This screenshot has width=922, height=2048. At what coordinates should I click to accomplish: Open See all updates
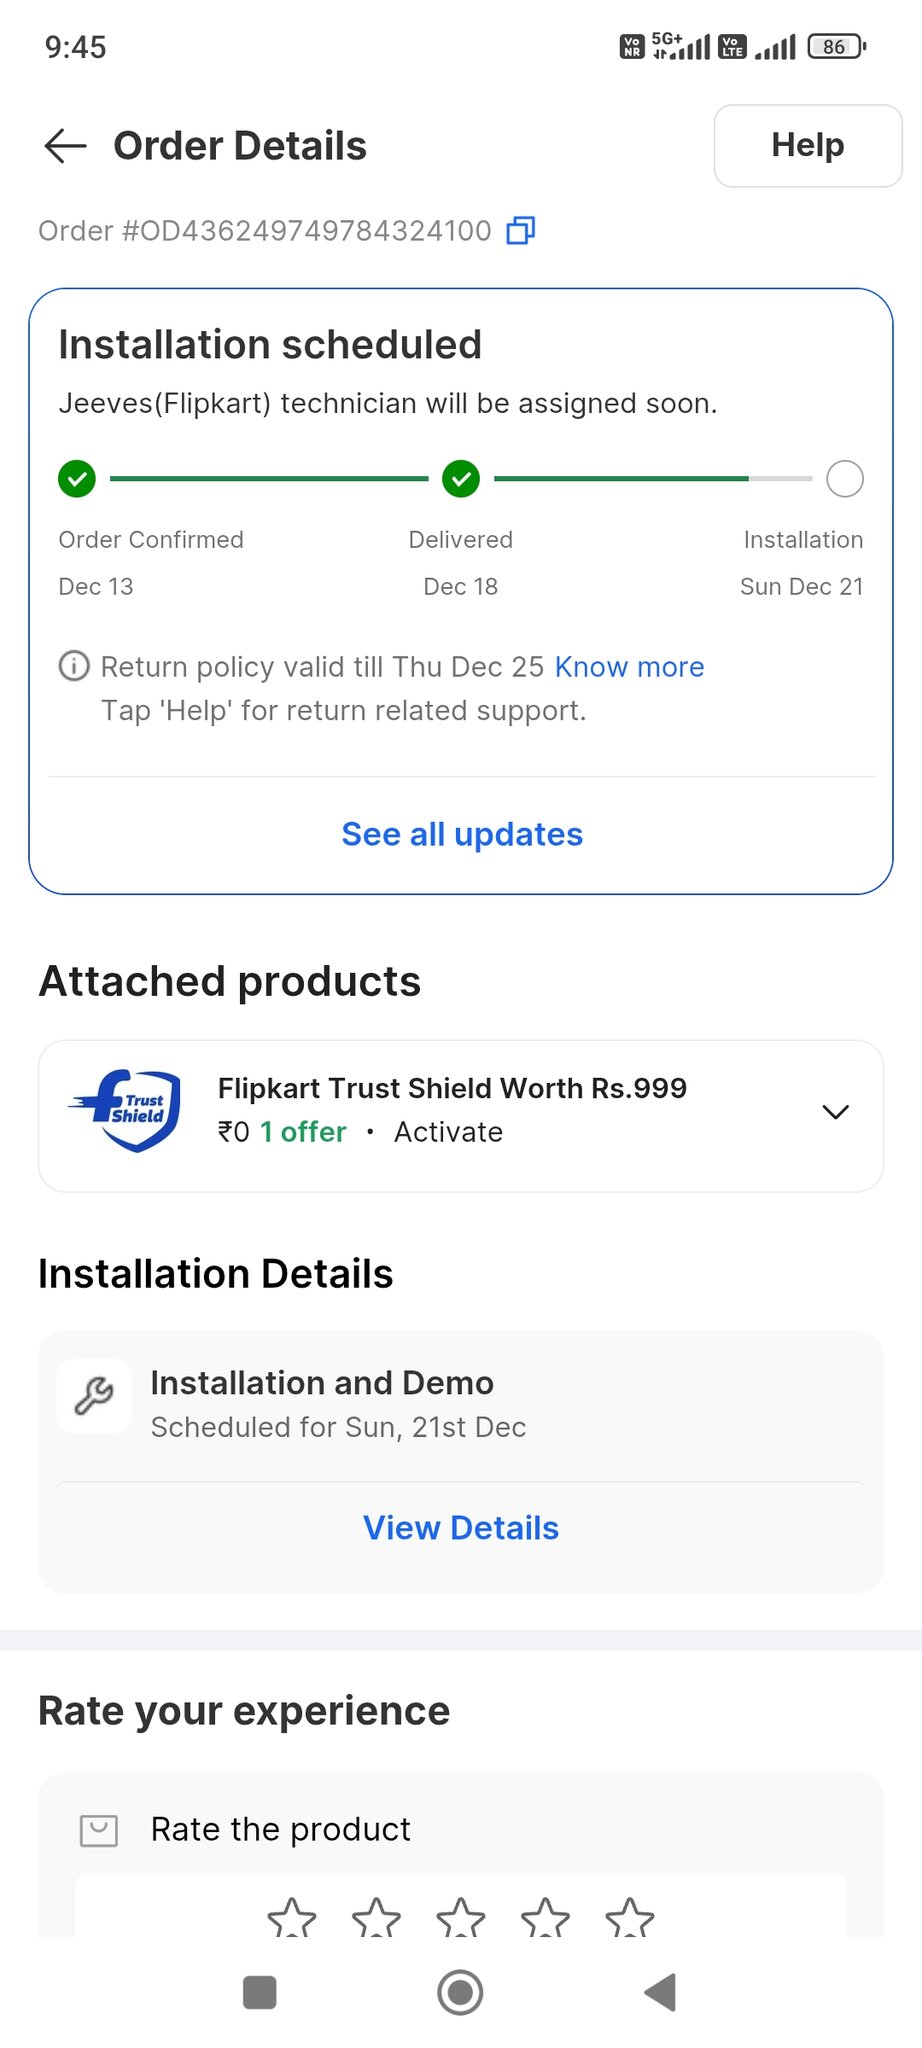[x=462, y=834]
